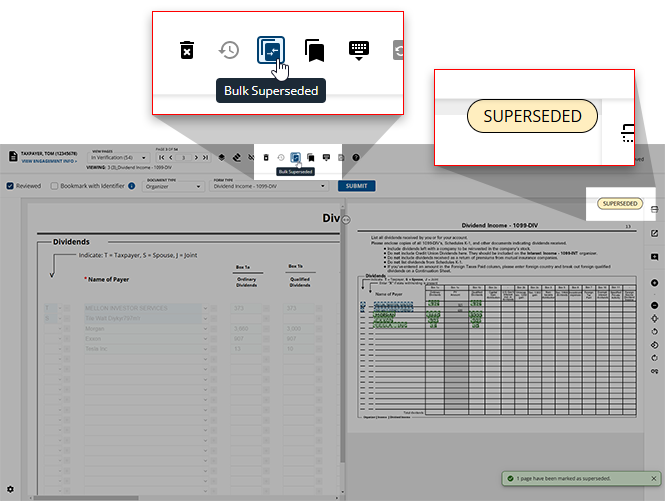Uncheck the Reviewed checkbox
This screenshot has height=501, width=665.
[x=10, y=186]
